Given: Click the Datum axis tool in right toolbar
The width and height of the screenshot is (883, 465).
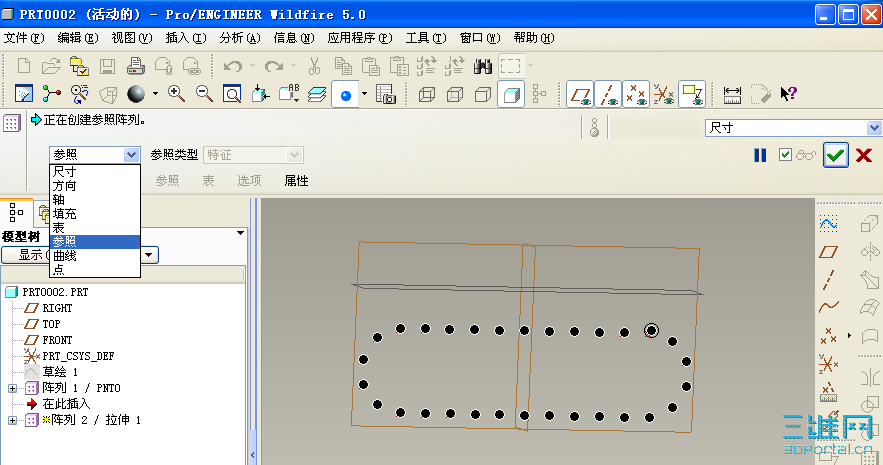Looking at the screenshot, I should click(x=828, y=280).
